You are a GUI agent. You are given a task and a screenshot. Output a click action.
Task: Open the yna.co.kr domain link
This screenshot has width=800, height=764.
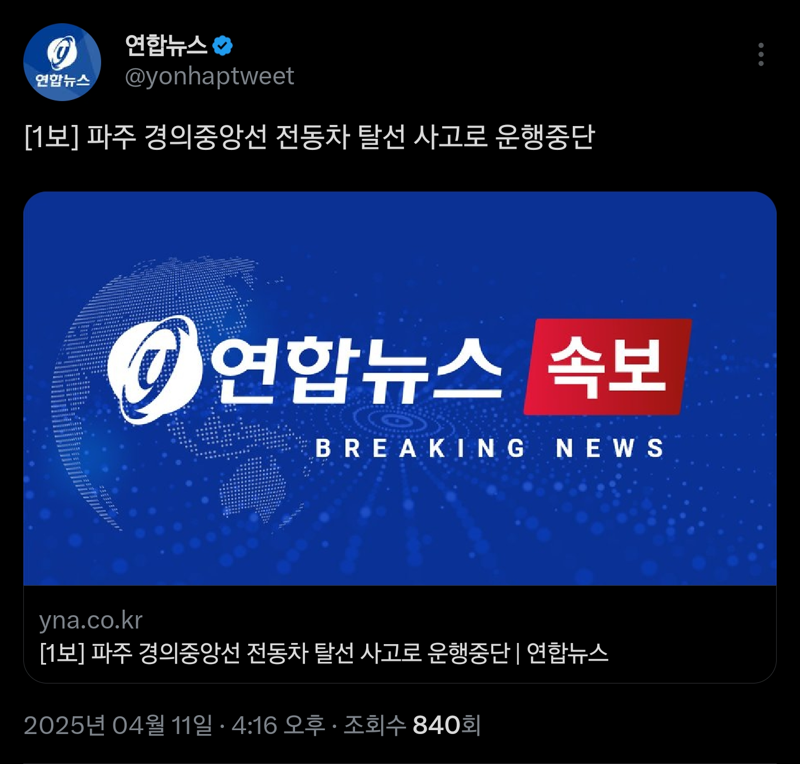point(91,621)
